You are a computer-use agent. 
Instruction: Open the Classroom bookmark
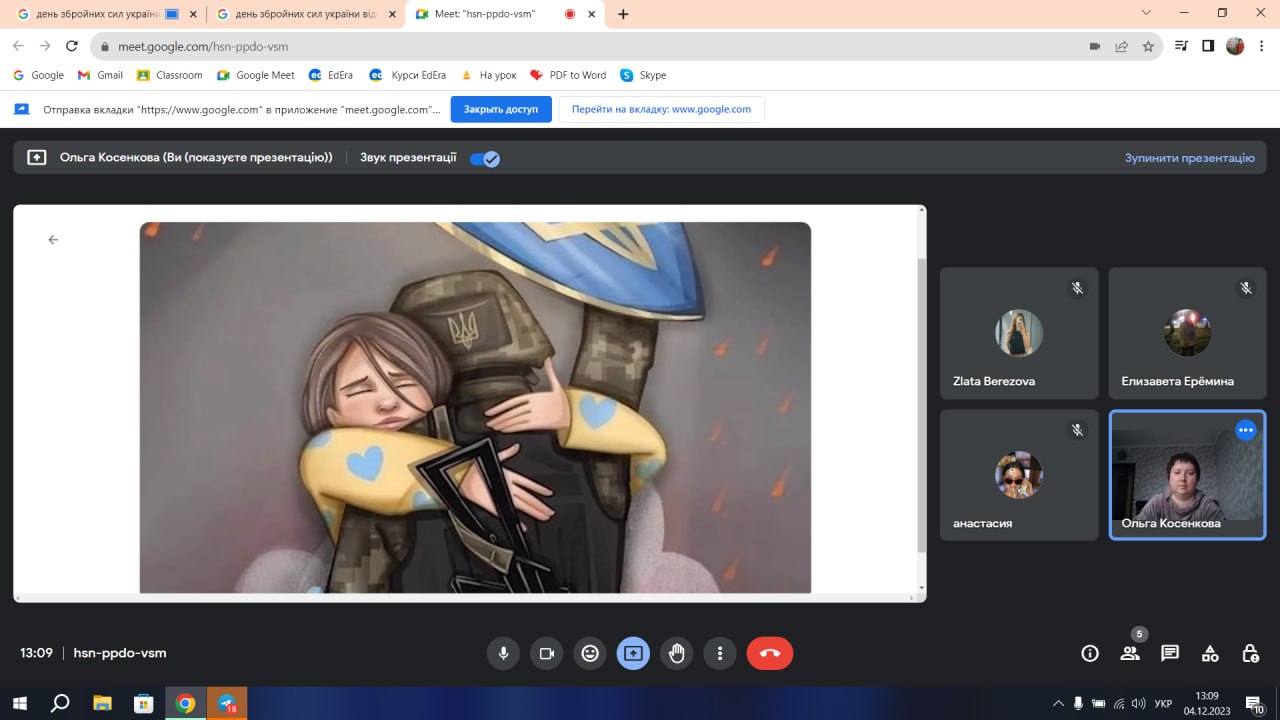point(170,75)
